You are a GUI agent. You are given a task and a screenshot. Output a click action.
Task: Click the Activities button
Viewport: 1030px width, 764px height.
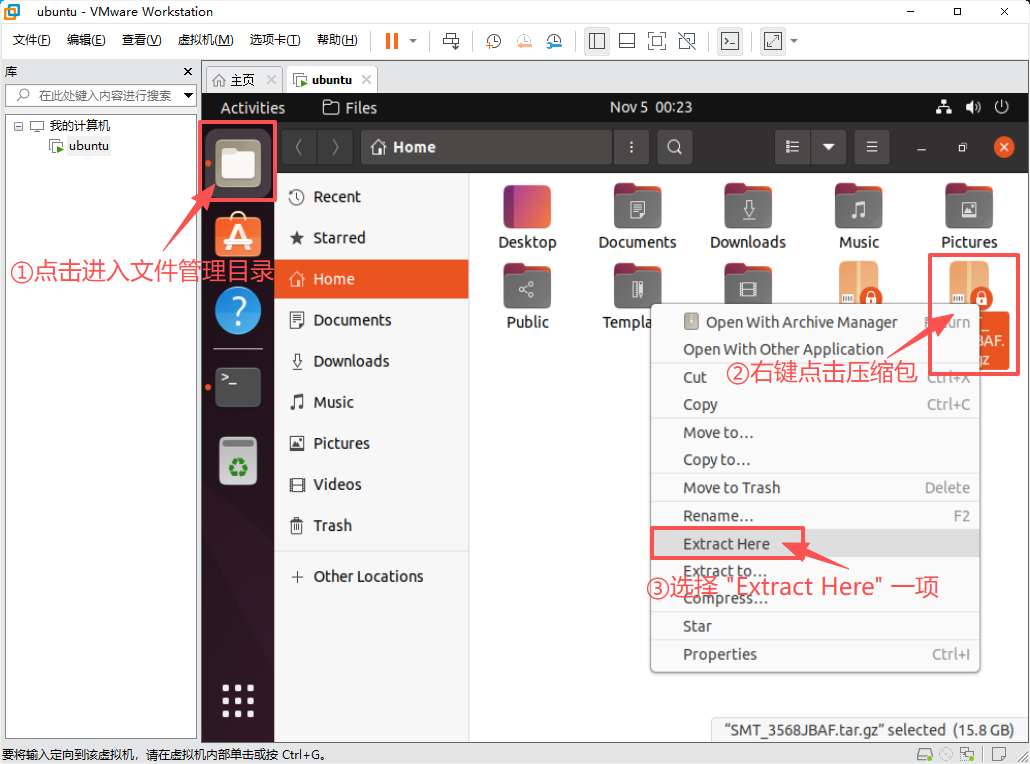tap(253, 108)
